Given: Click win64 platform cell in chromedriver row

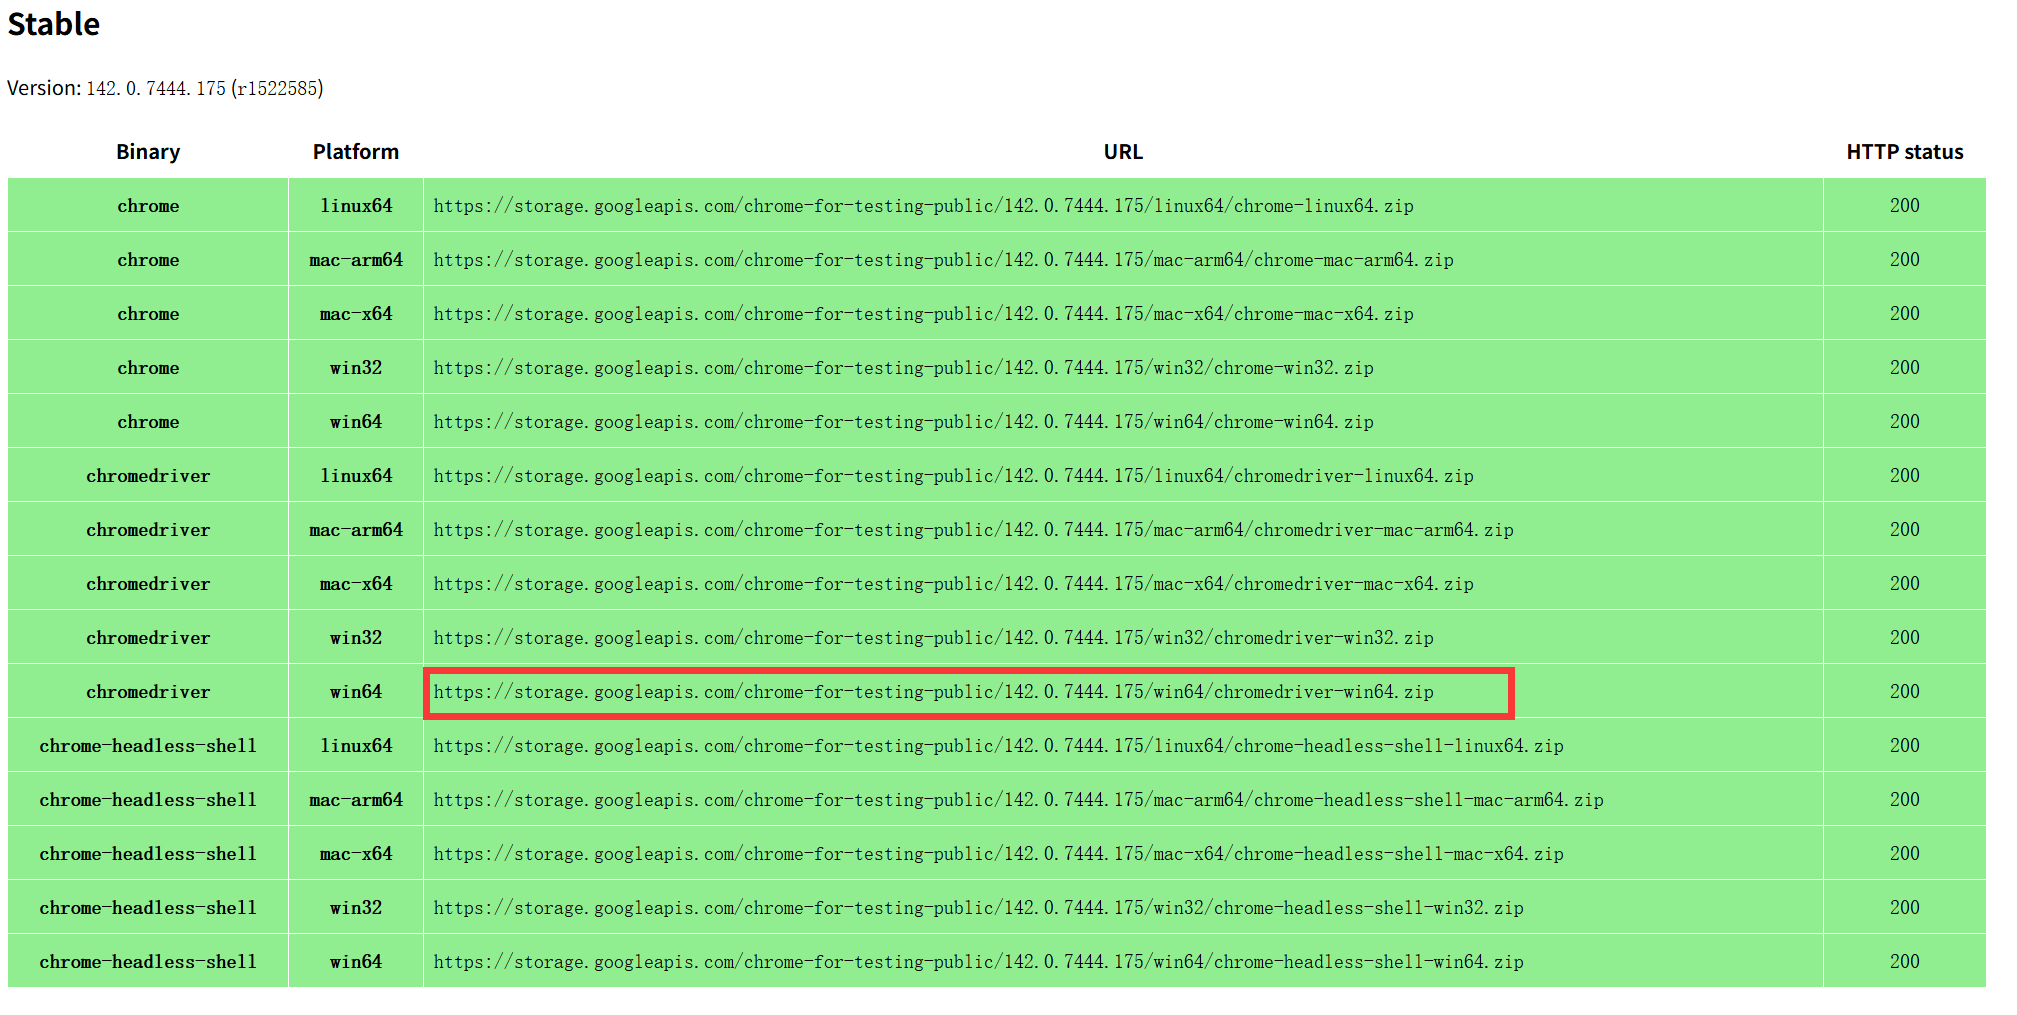Looking at the screenshot, I should click(x=356, y=692).
